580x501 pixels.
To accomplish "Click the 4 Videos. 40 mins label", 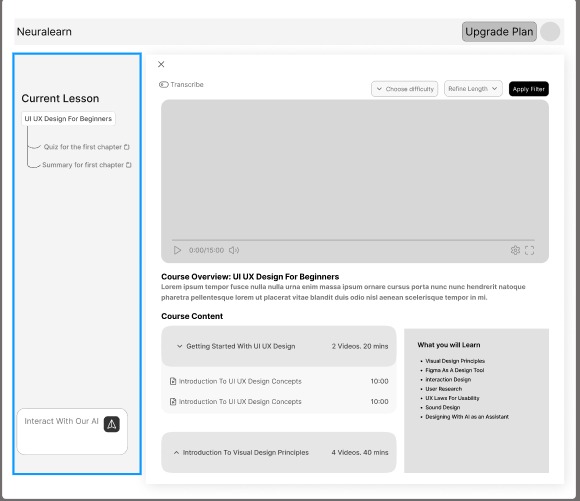I will pos(360,452).
